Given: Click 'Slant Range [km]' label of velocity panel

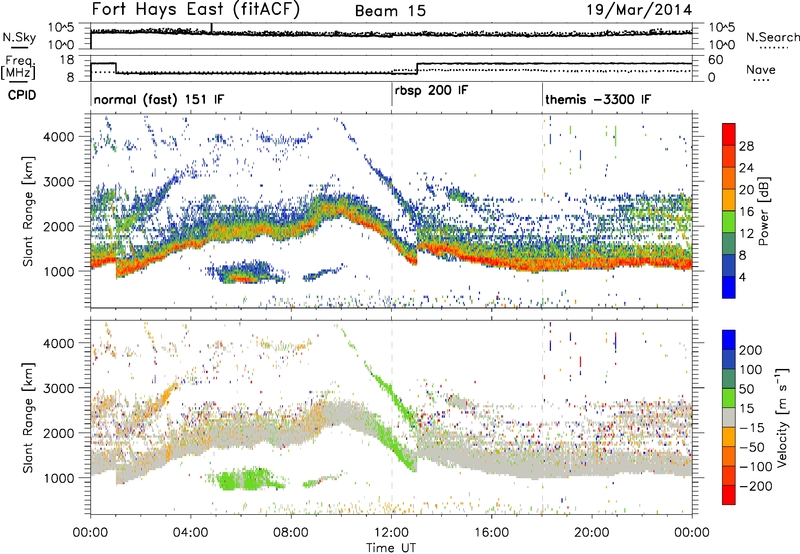Looking at the screenshot, I should (28, 417).
